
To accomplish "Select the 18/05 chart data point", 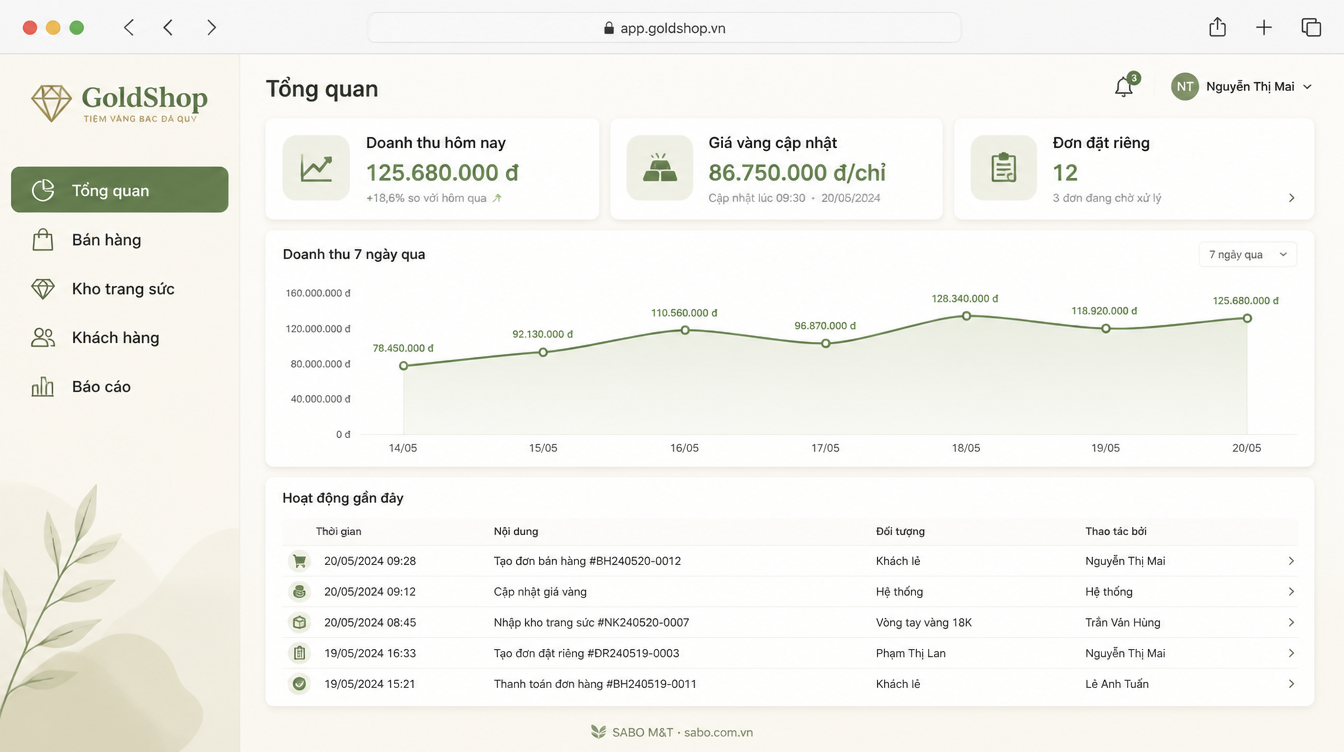I will point(966,316).
